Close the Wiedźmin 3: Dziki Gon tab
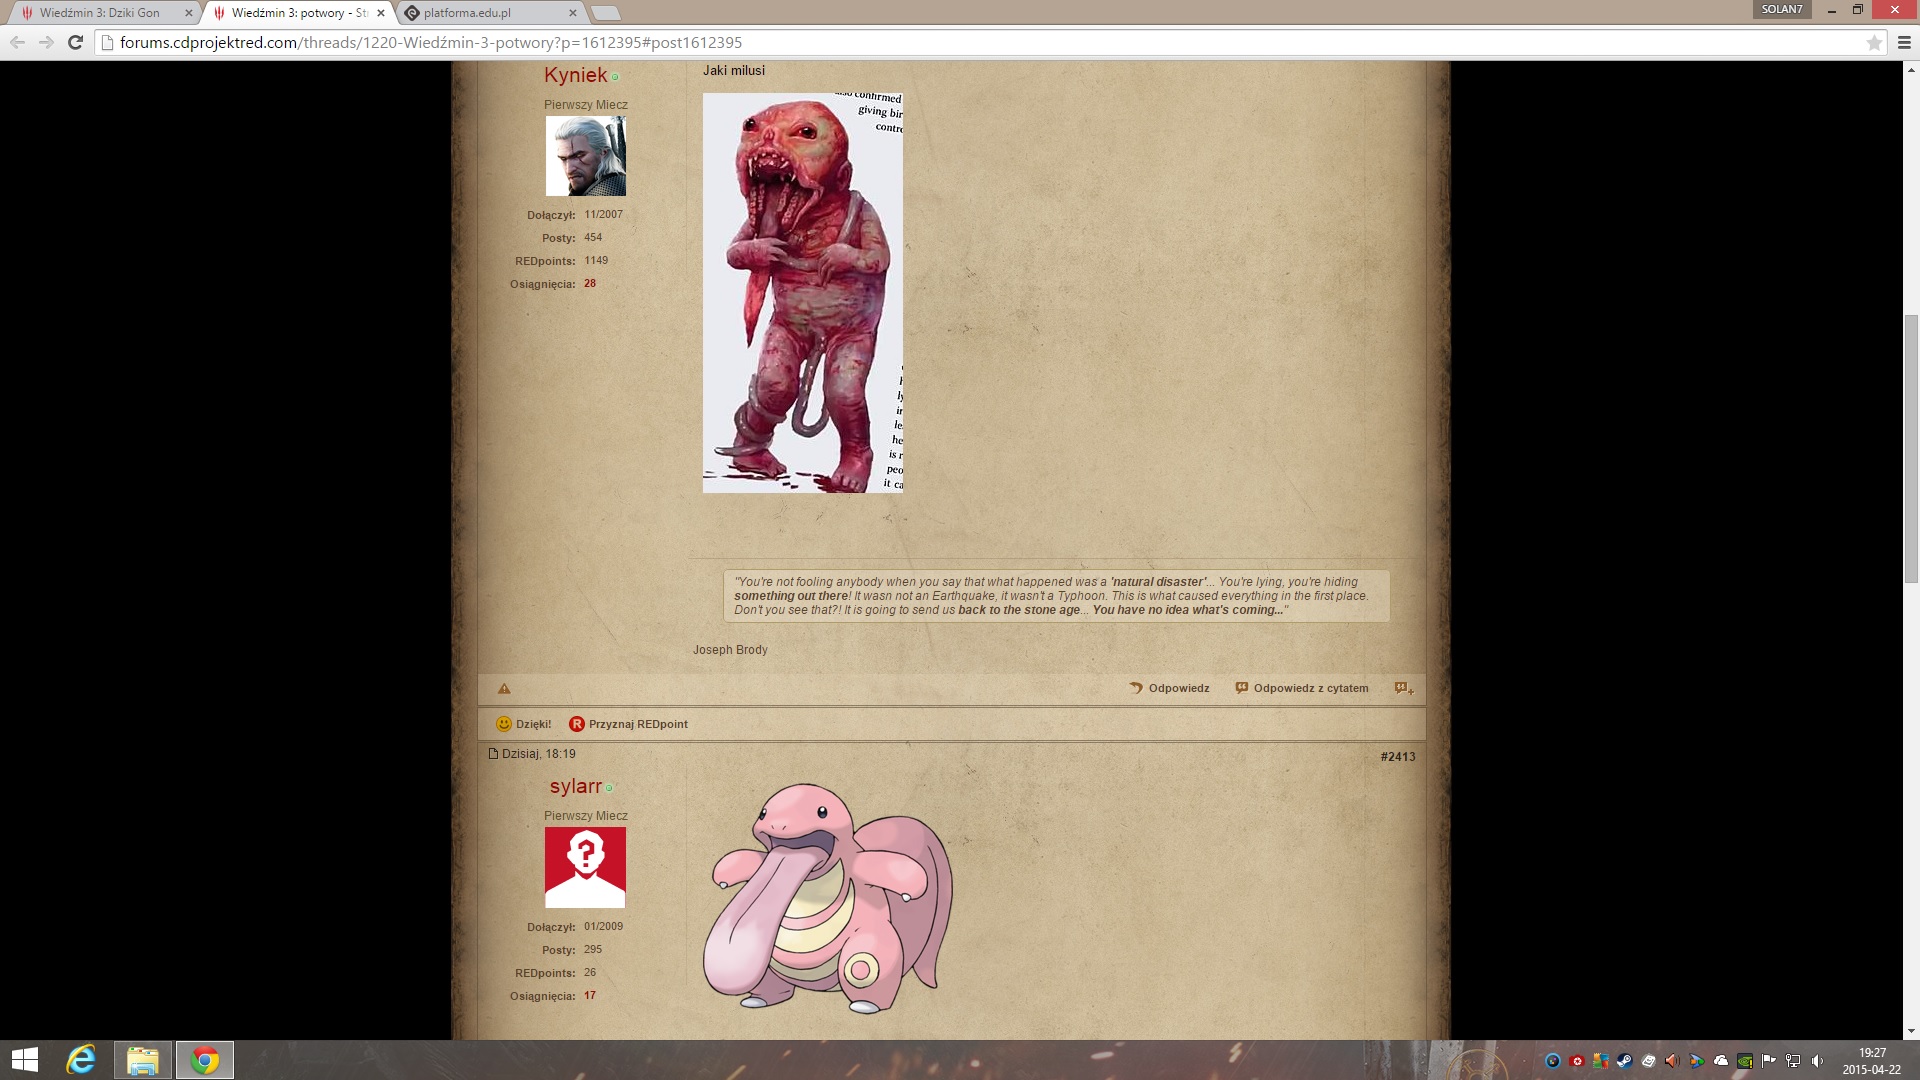 (188, 13)
